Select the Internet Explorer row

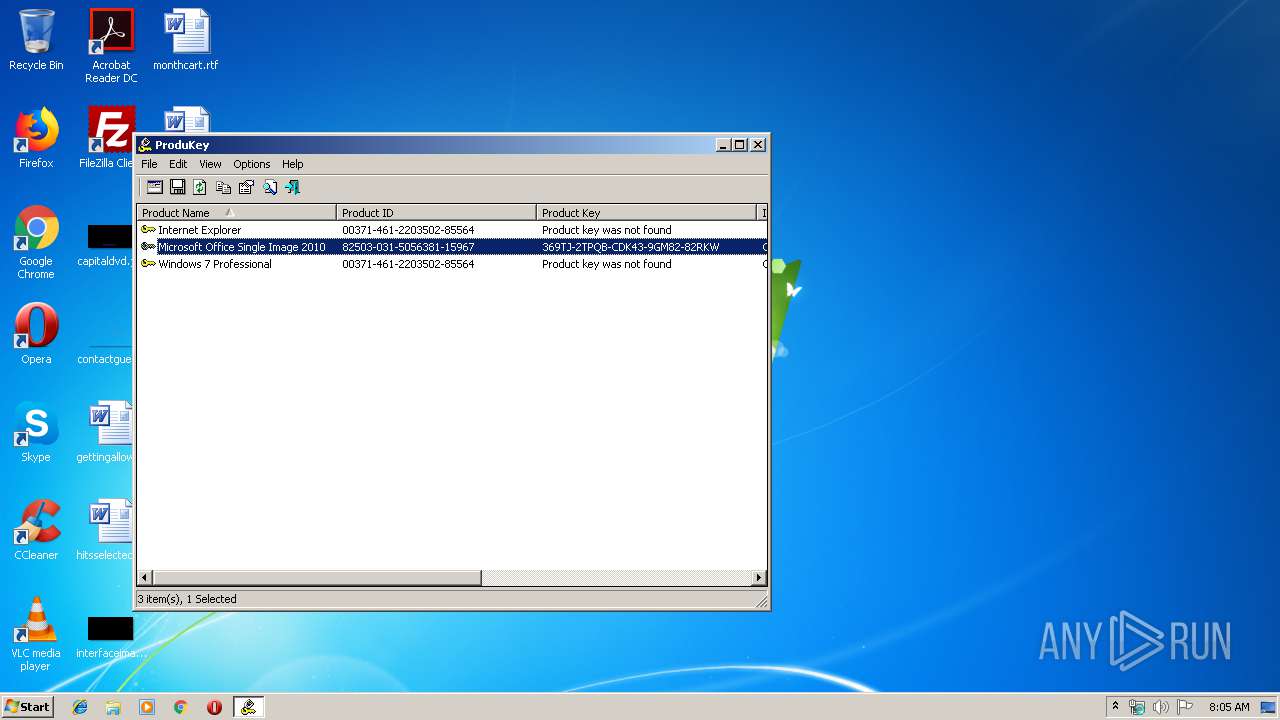click(x=452, y=230)
